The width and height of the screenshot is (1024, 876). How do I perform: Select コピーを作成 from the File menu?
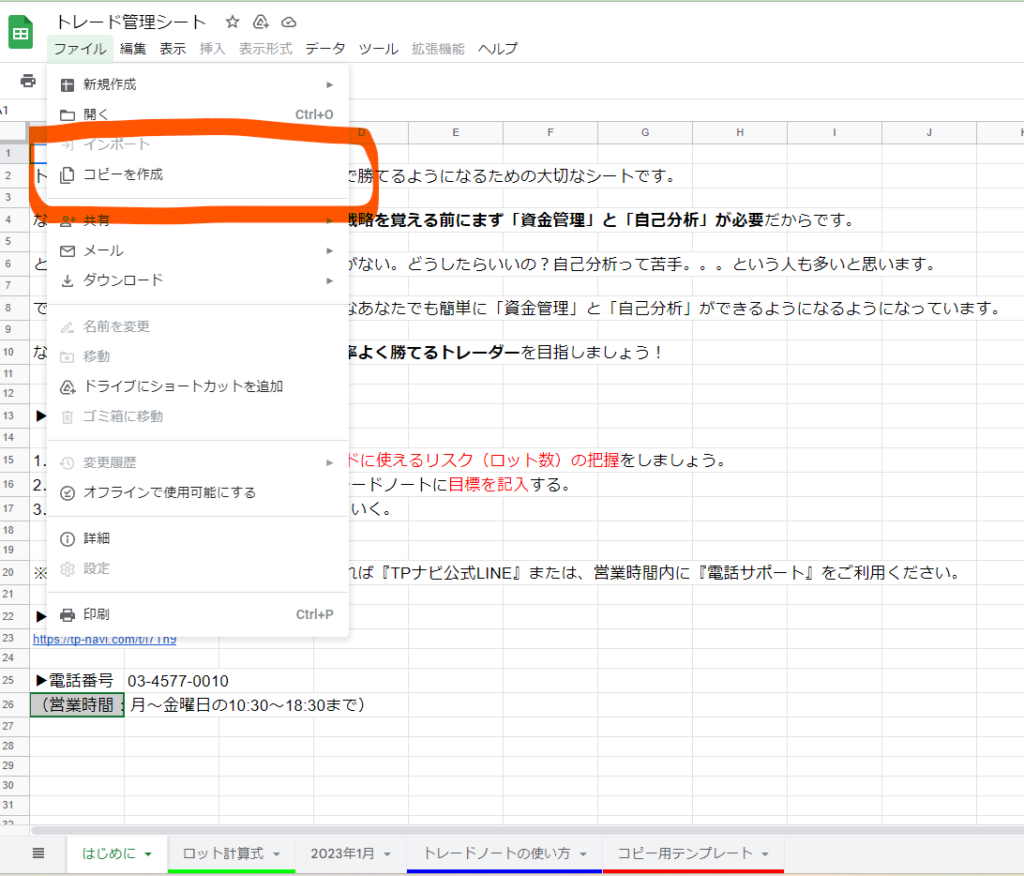pyautogui.click(x=122, y=175)
